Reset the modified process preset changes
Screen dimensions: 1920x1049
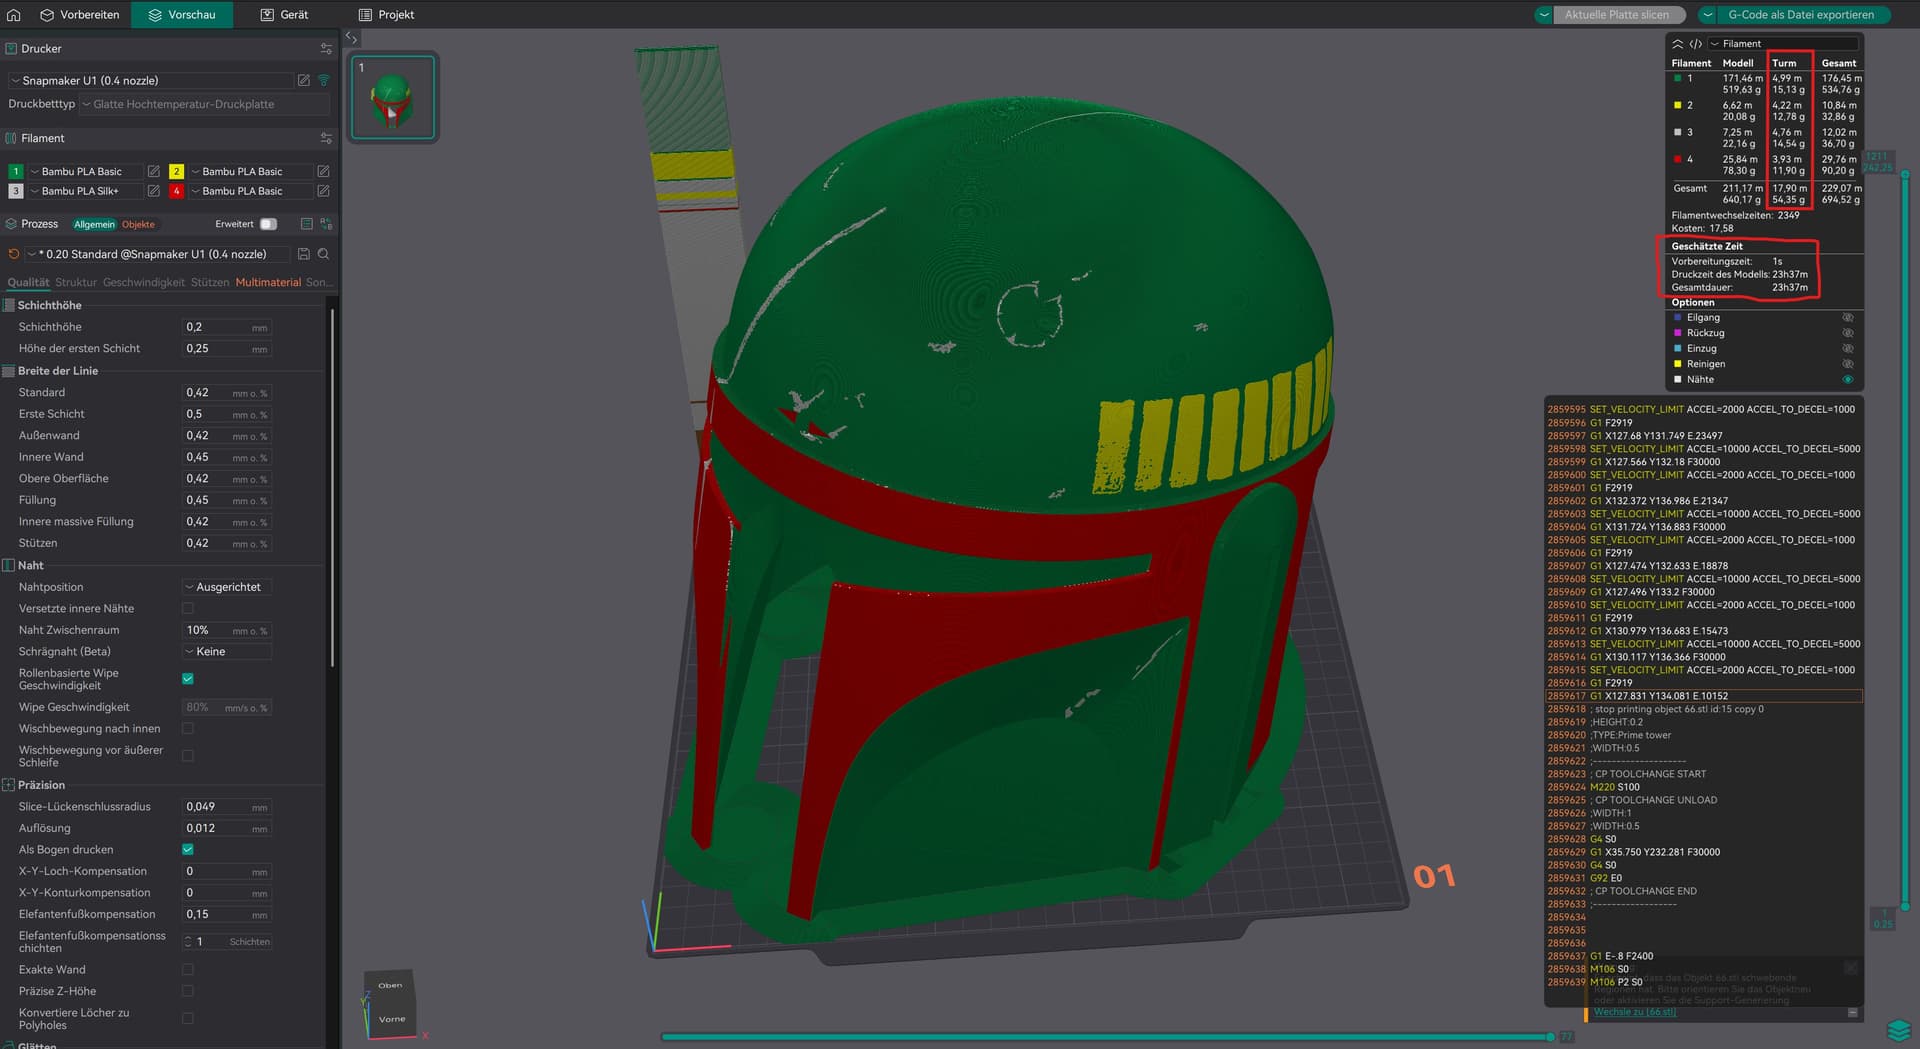(x=14, y=254)
